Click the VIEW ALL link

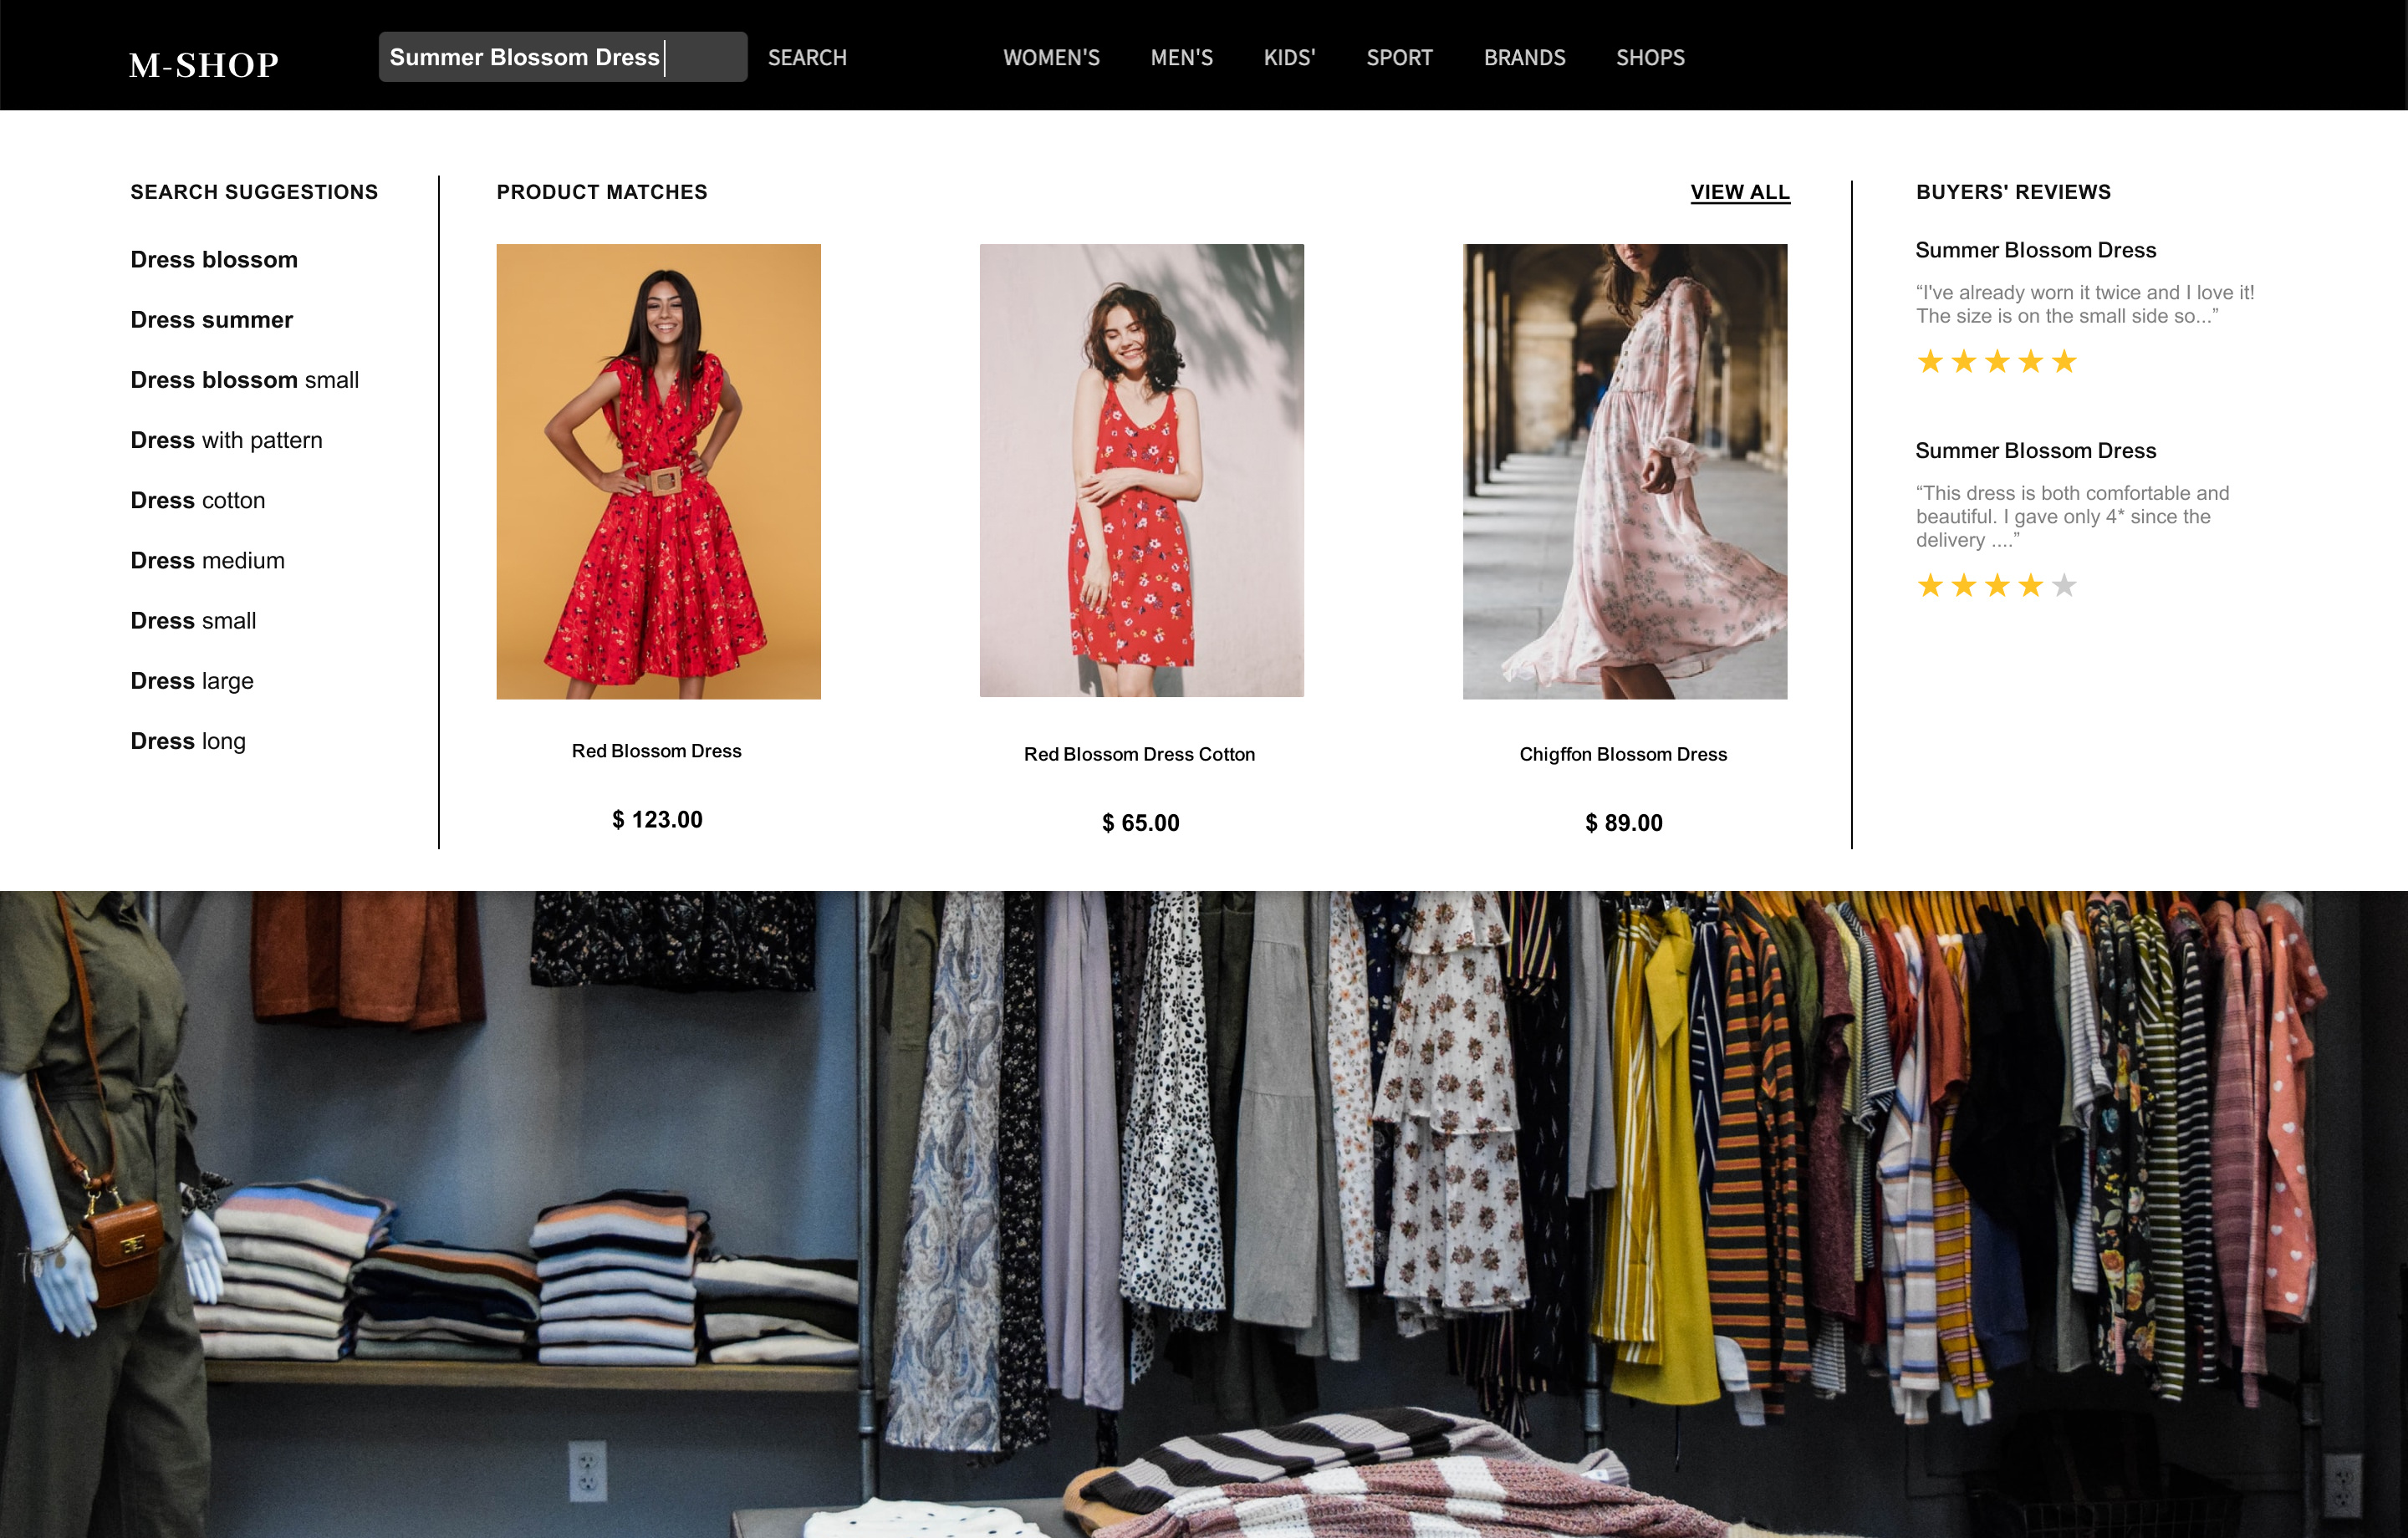click(x=1739, y=192)
